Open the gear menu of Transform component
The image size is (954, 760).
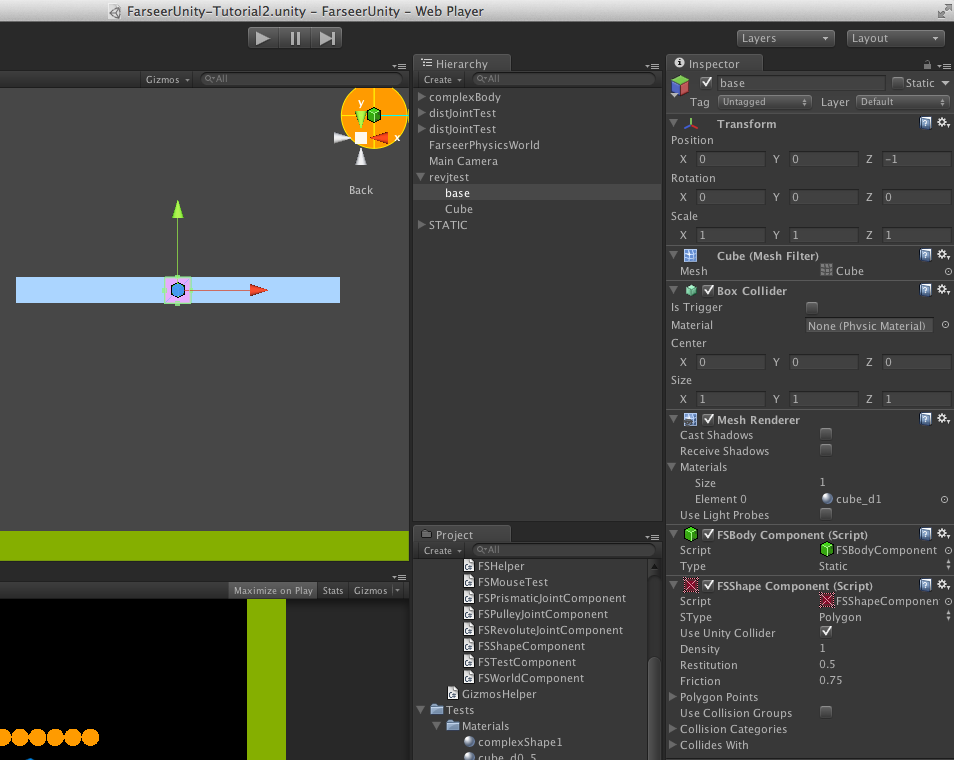[943, 123]
